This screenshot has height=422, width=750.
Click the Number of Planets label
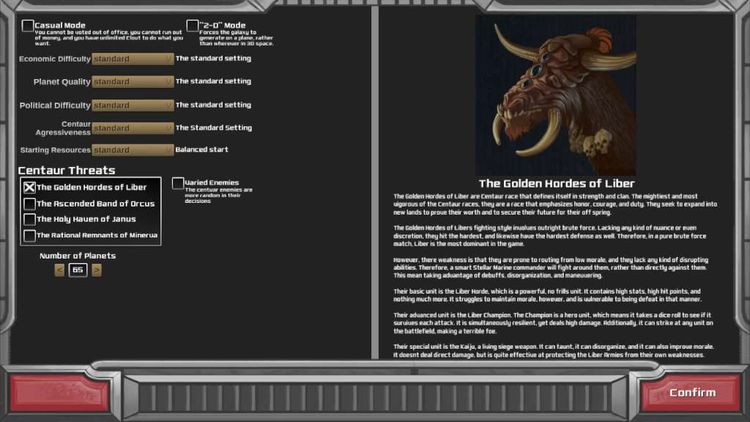[x=77, y=256]
